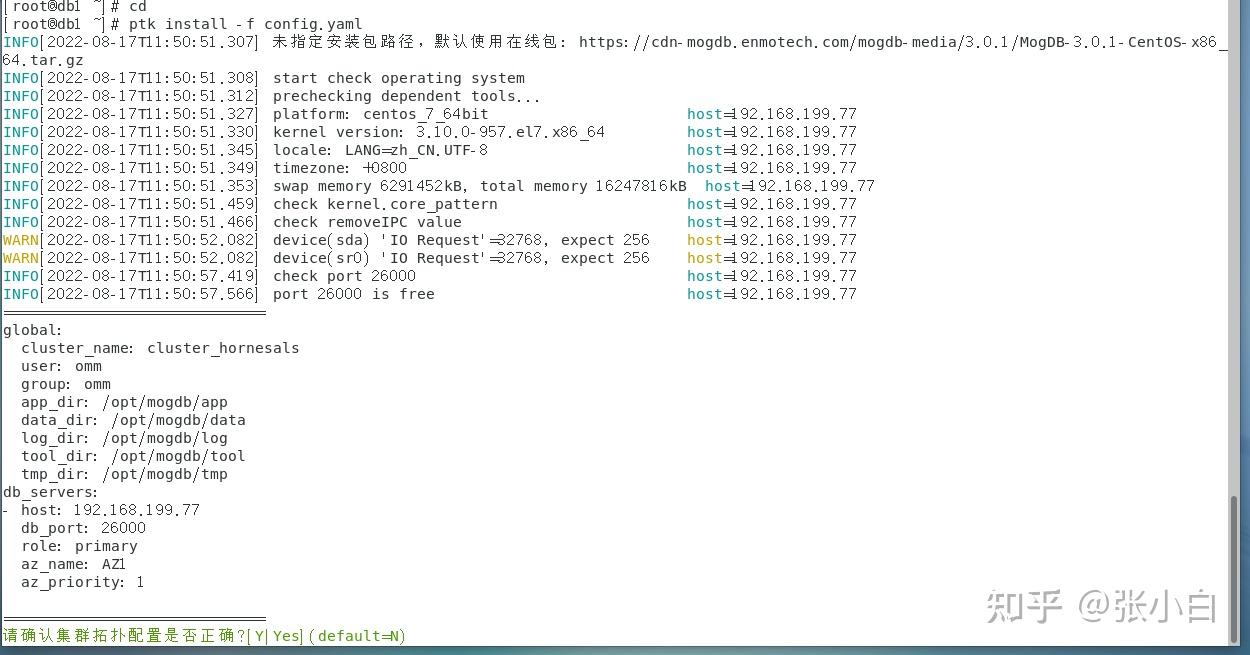Select the db_port value 26000
1250x655 pixels.
(x=116, y=528)
